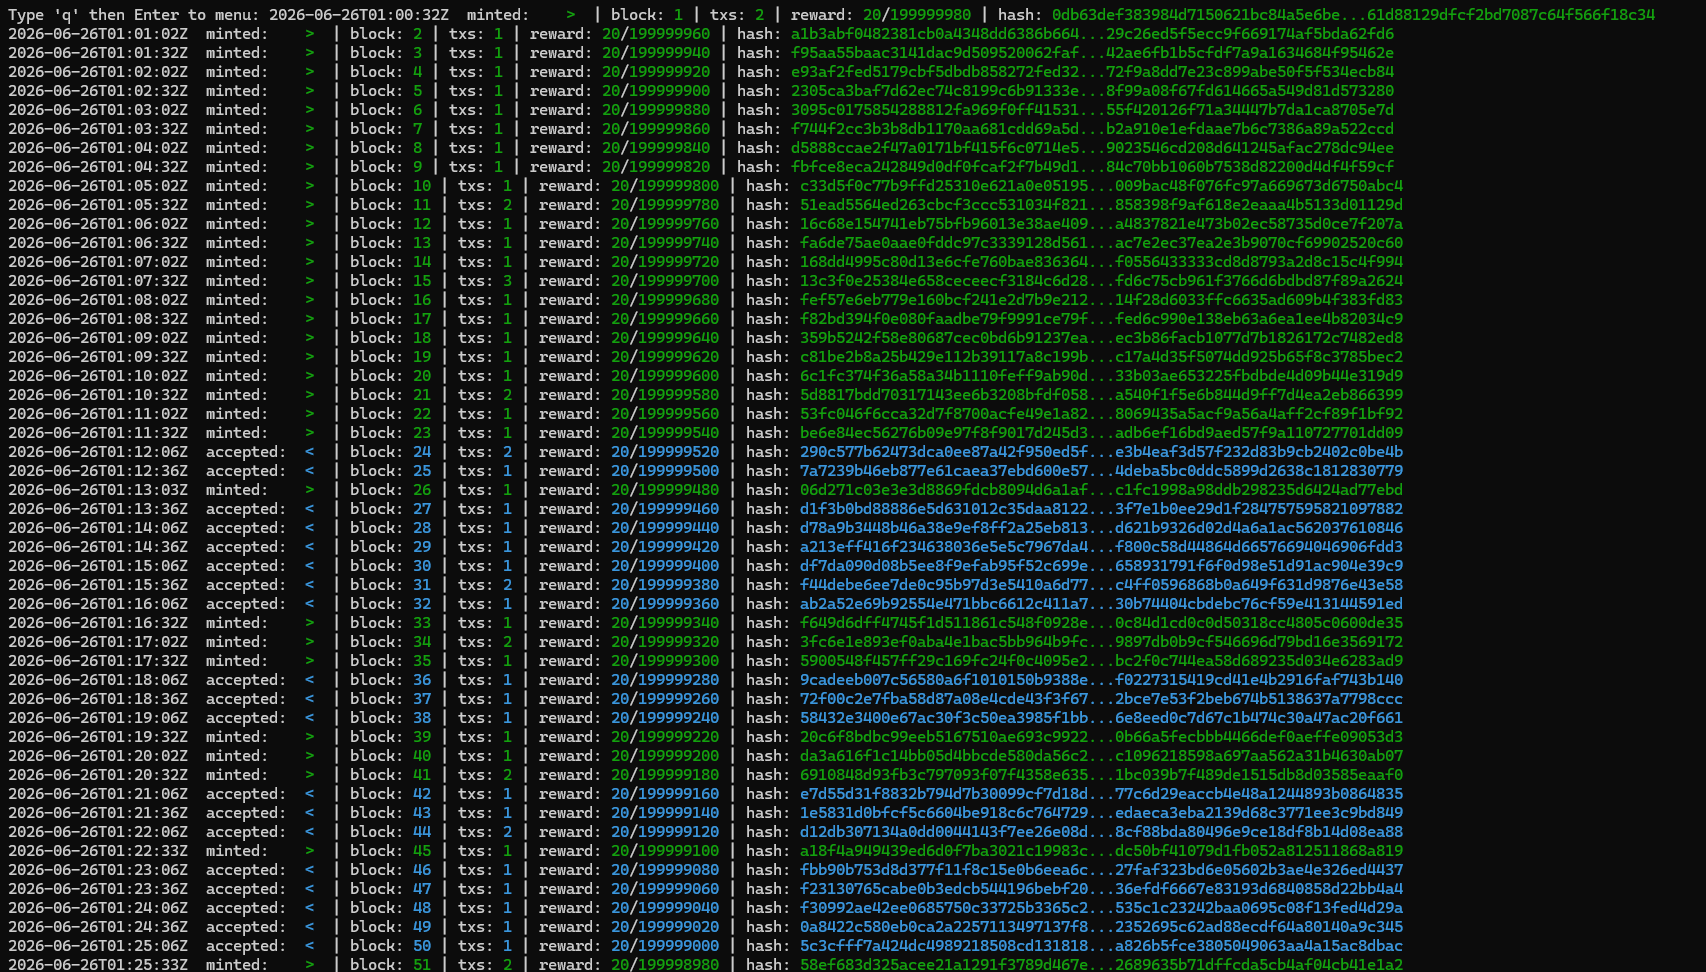Select hash beginning 20c6f8bdbc99eeb5
The width and height of the screenshot is (1706, 972).
(x=1101, y=737)
